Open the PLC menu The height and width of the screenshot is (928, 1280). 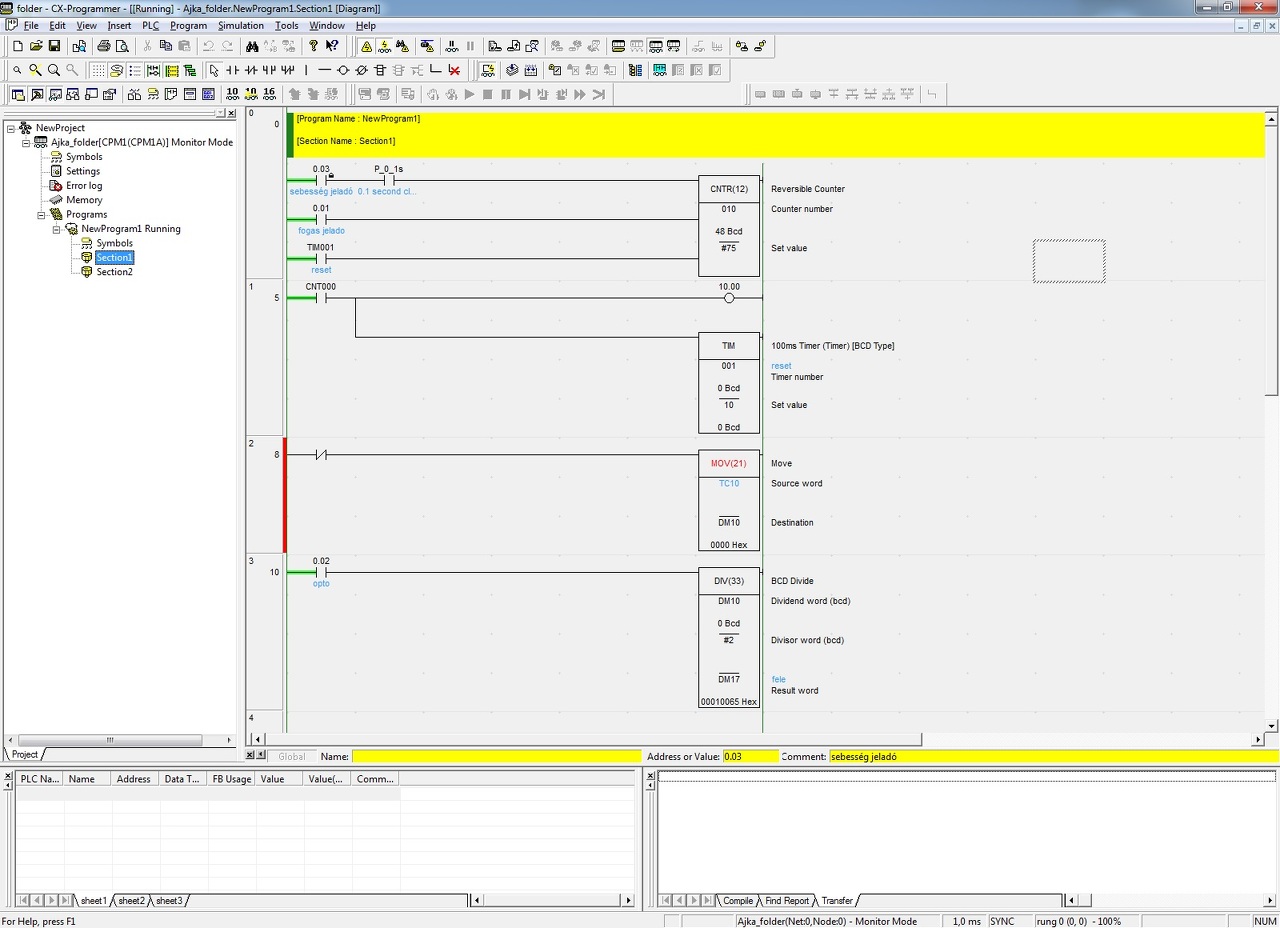coord(150,25)
